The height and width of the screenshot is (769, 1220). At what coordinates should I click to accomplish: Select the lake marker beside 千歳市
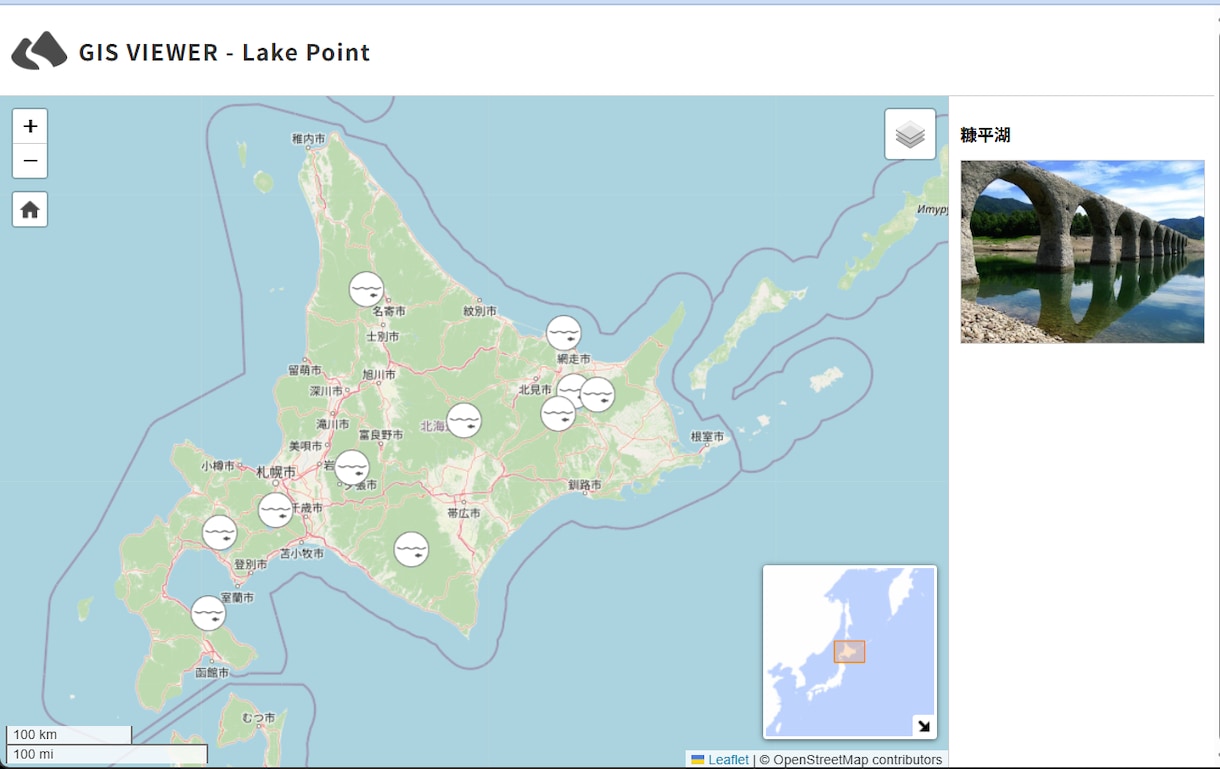[276, 510]
